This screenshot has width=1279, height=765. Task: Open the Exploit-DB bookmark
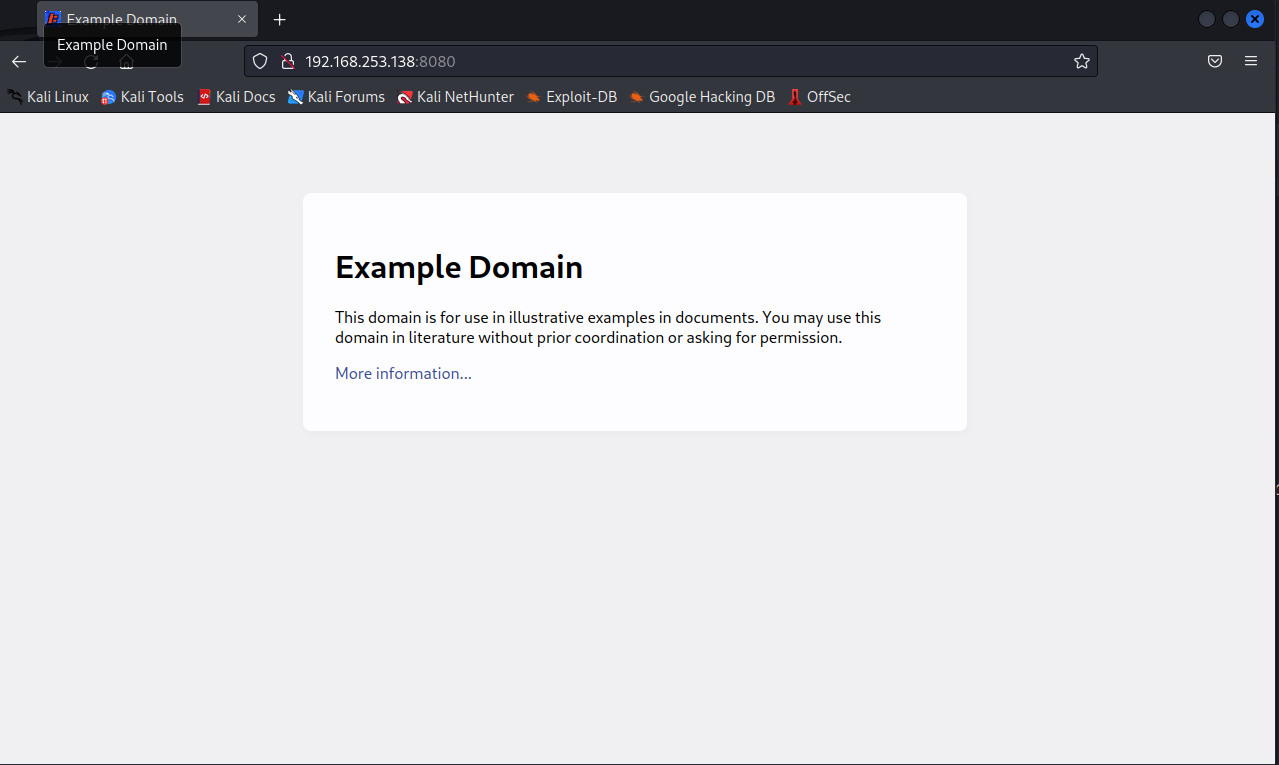pos(572,97)
